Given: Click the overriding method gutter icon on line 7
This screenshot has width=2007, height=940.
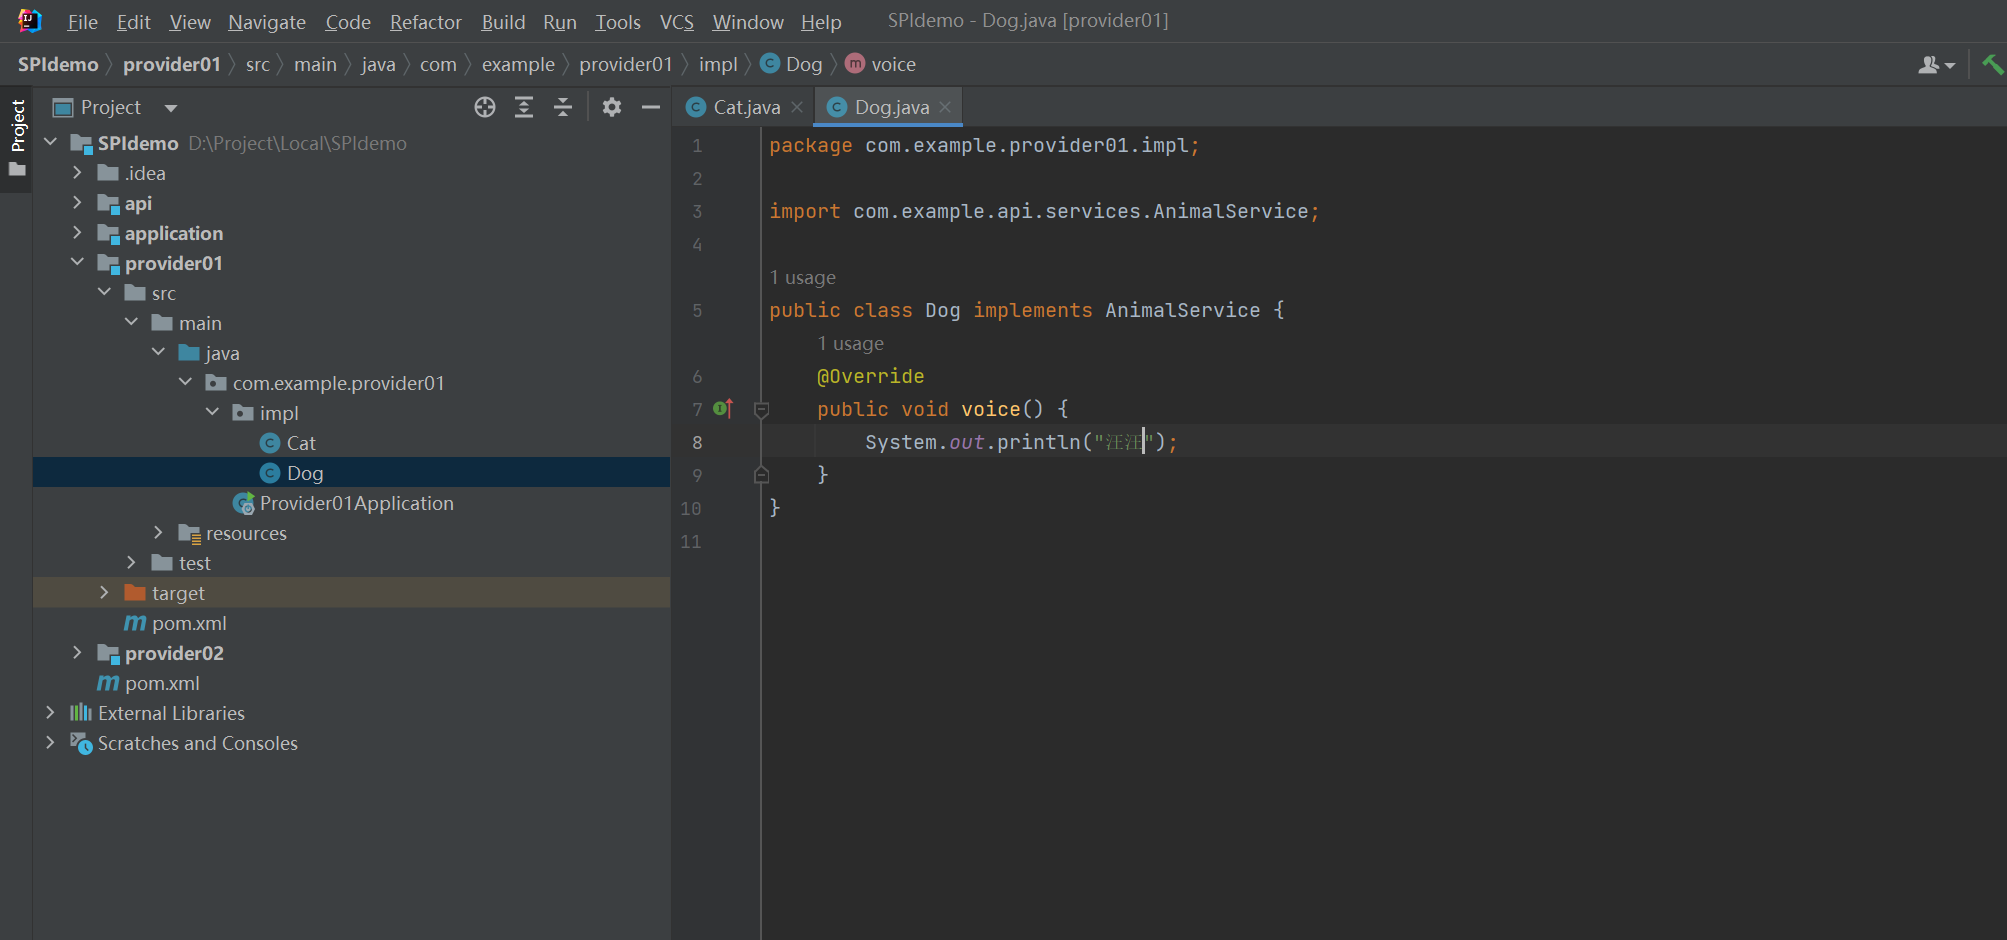Looking at the screenshot, I should click(x=723, y=408).
